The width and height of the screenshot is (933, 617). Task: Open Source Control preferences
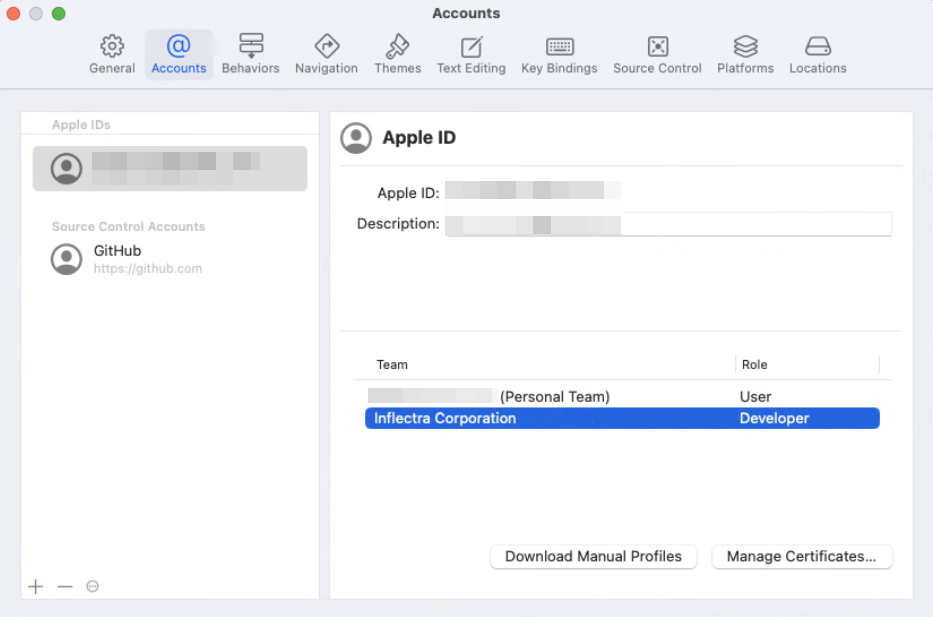click(657, 54)
